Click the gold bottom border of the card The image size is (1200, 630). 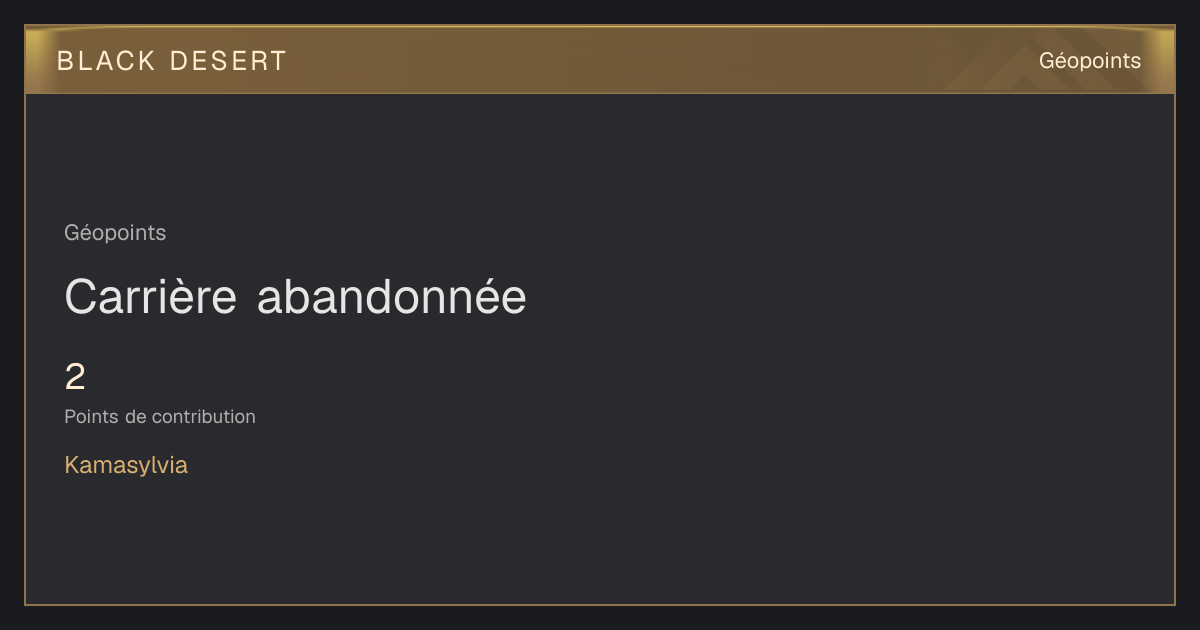coord(600,604)
